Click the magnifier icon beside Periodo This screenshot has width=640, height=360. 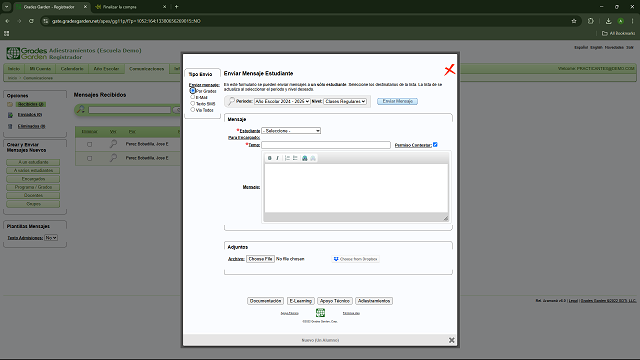pos(231,101)
